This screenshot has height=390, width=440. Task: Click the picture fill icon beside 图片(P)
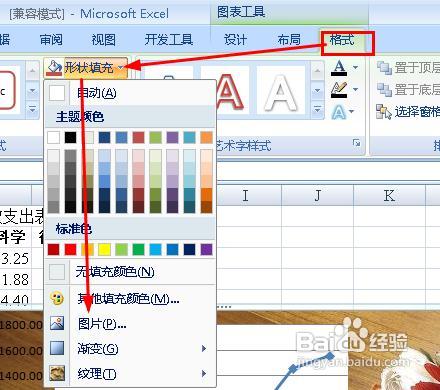coord(57,323)
